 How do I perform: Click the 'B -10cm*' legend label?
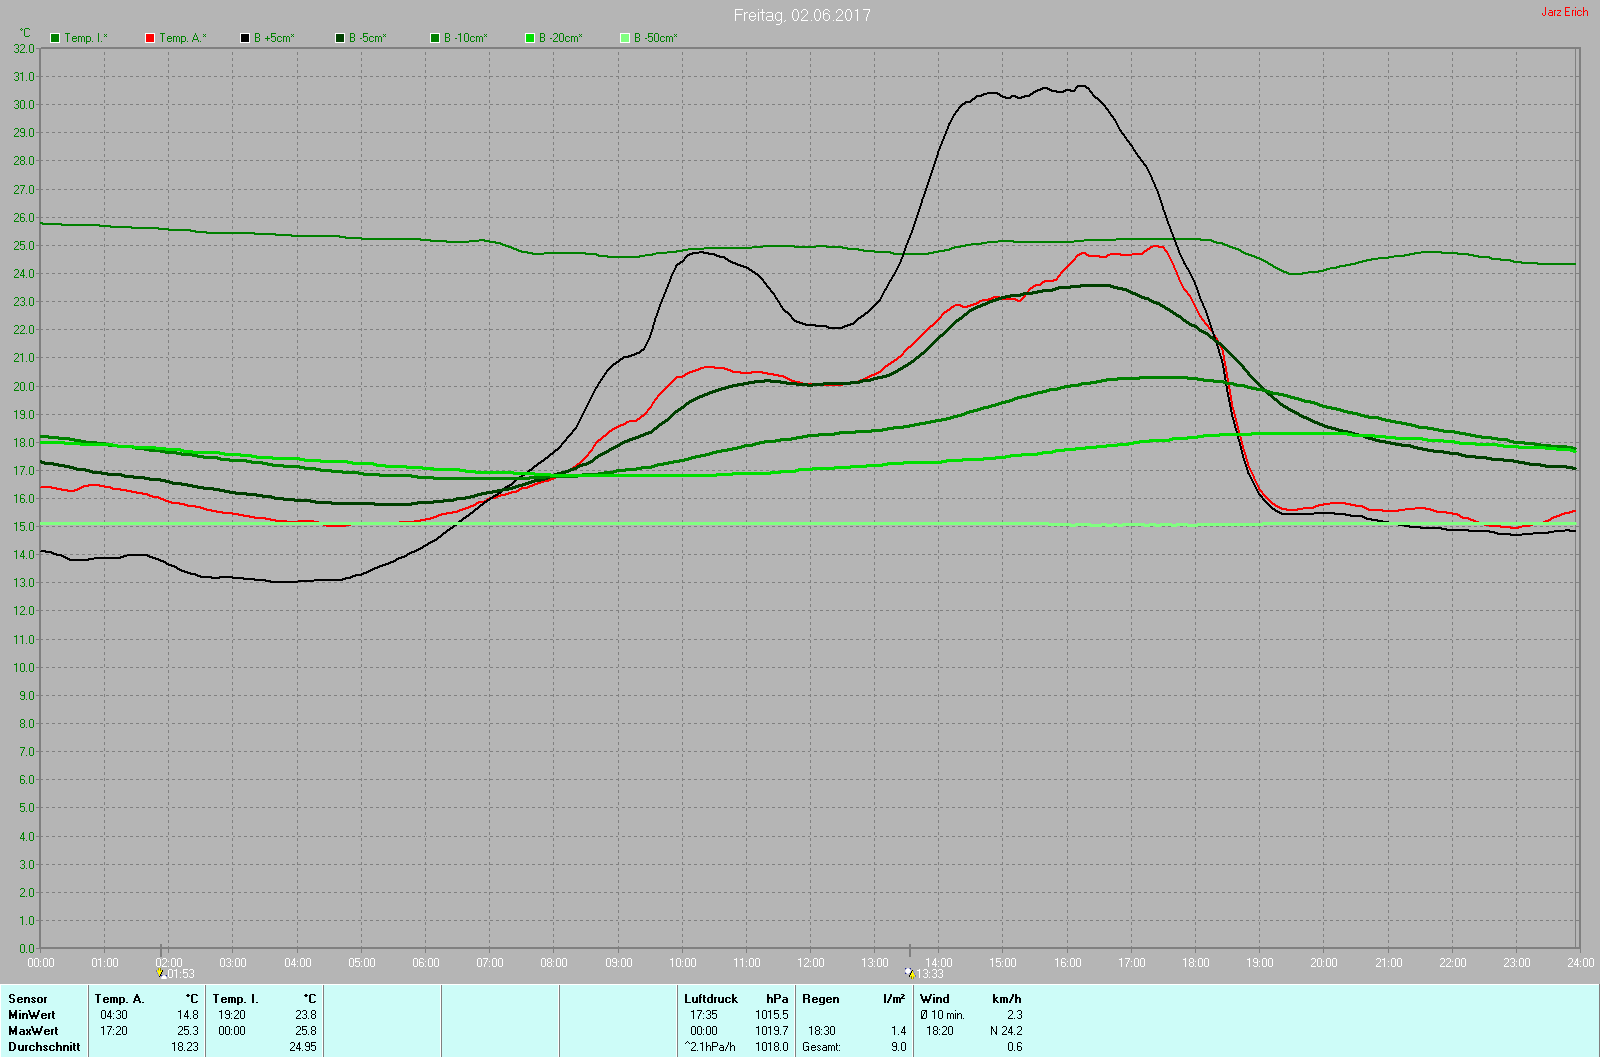466,38
